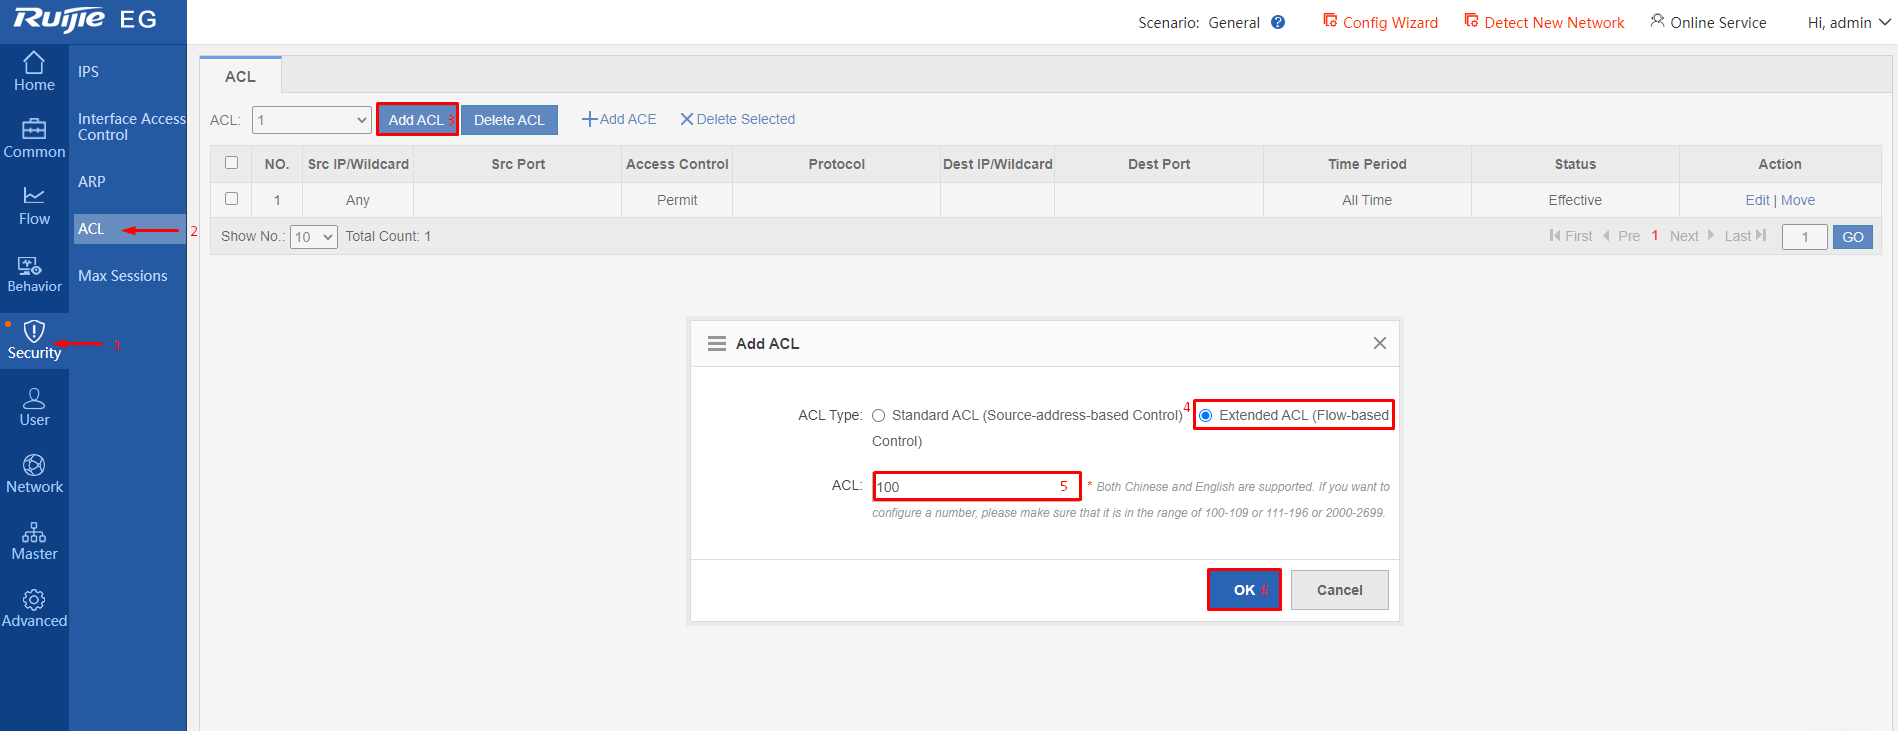Click Add ACE link

point(620,119)
